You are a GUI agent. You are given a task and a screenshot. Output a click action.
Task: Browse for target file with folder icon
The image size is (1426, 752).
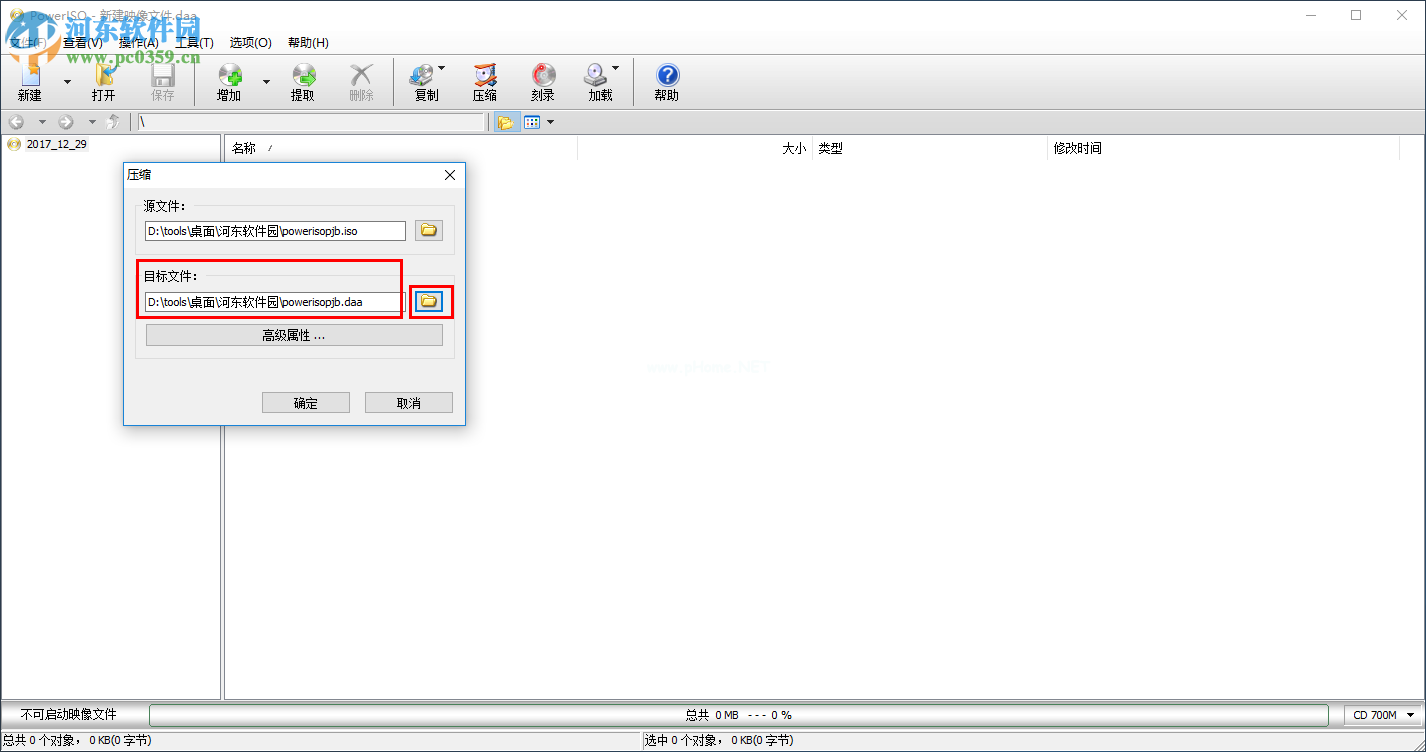429,301
